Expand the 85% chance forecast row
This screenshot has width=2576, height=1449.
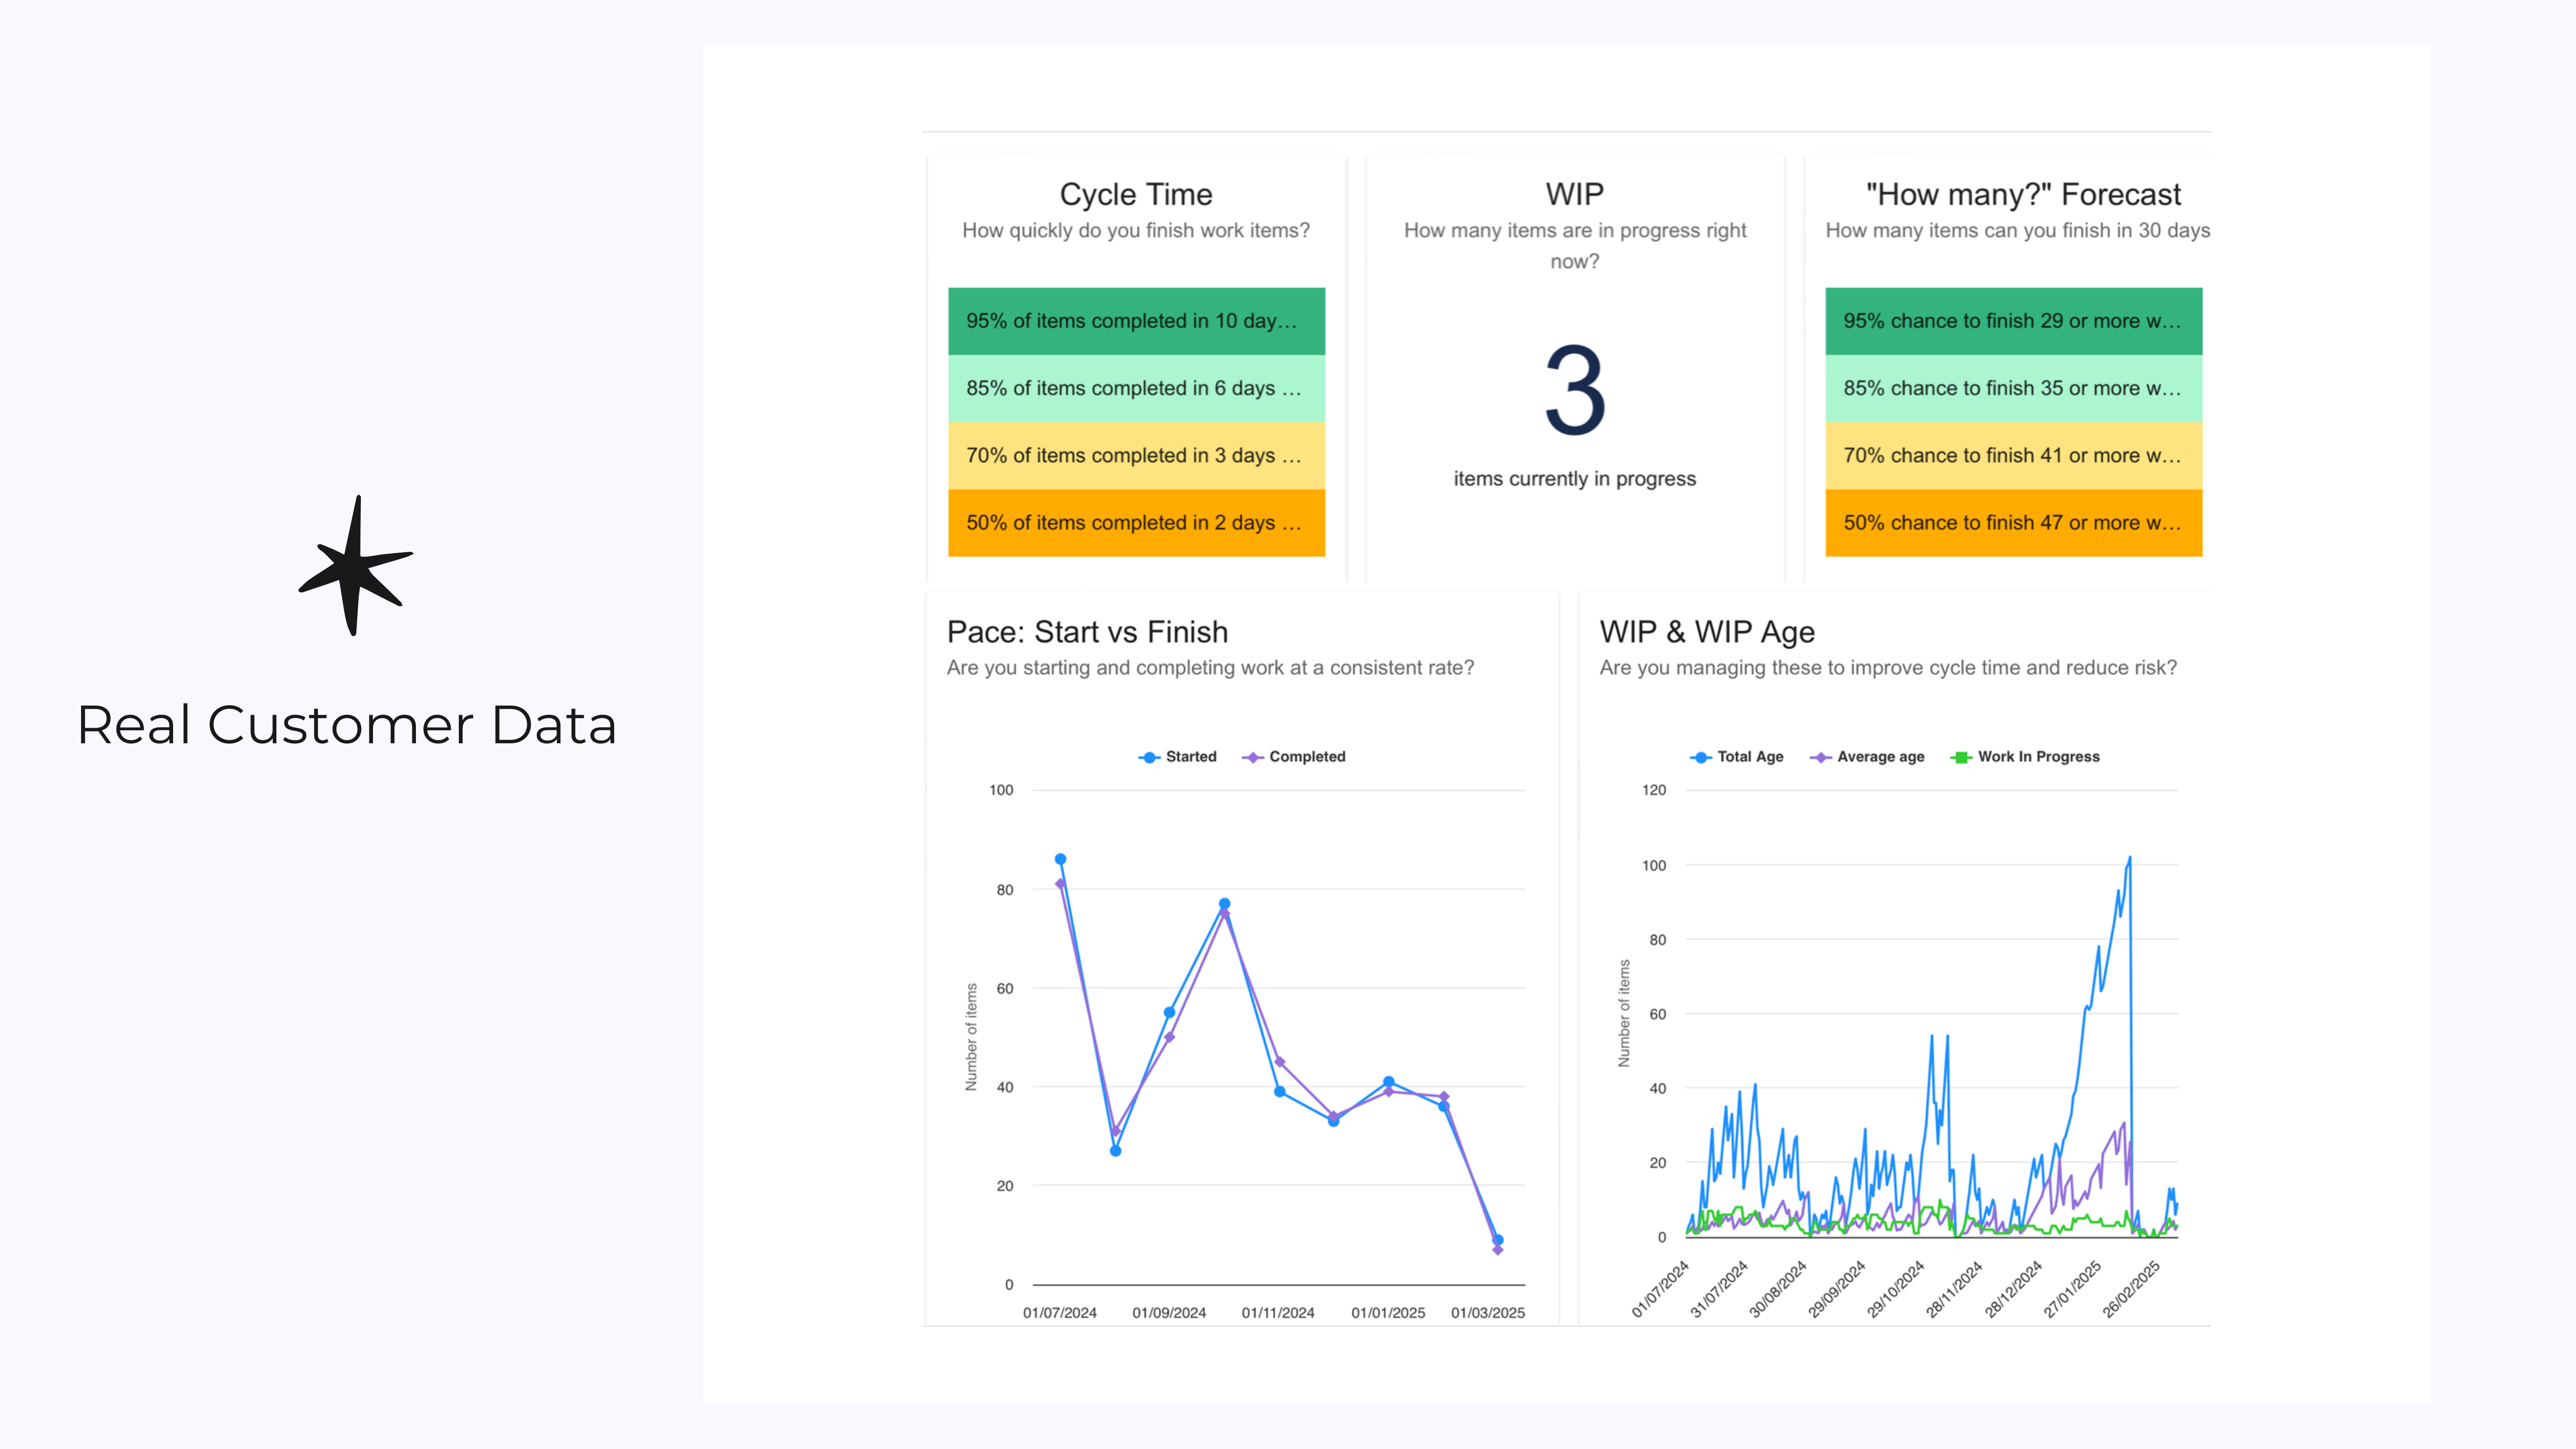point(2013,388)
